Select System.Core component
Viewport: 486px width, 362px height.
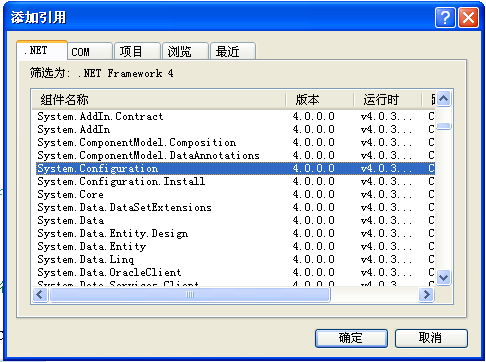[235, 194]
